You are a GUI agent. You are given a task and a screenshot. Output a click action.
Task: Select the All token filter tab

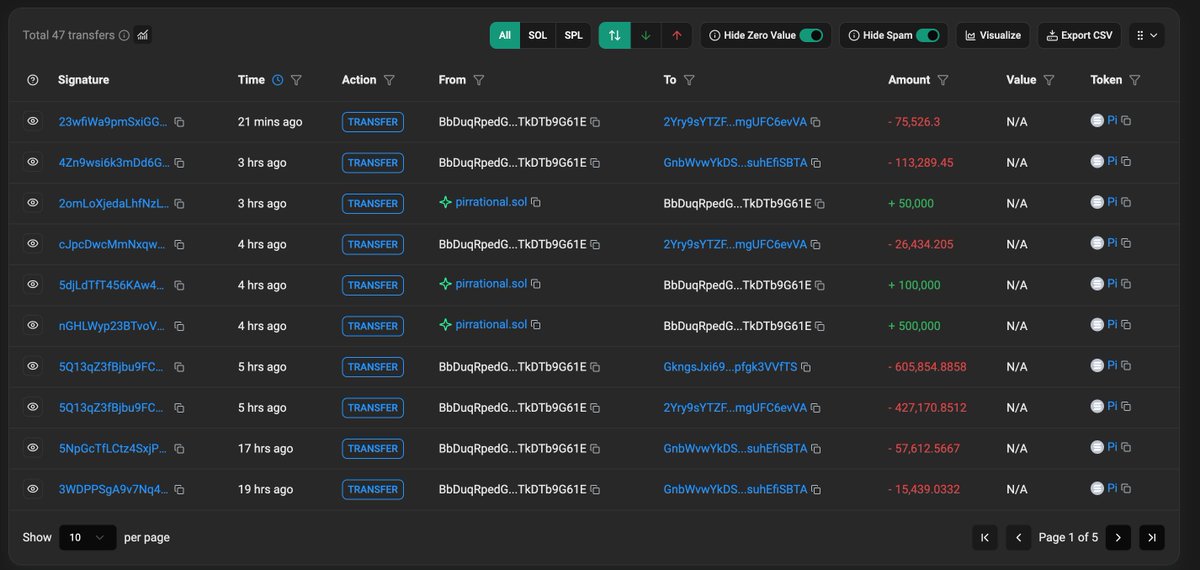505,35
